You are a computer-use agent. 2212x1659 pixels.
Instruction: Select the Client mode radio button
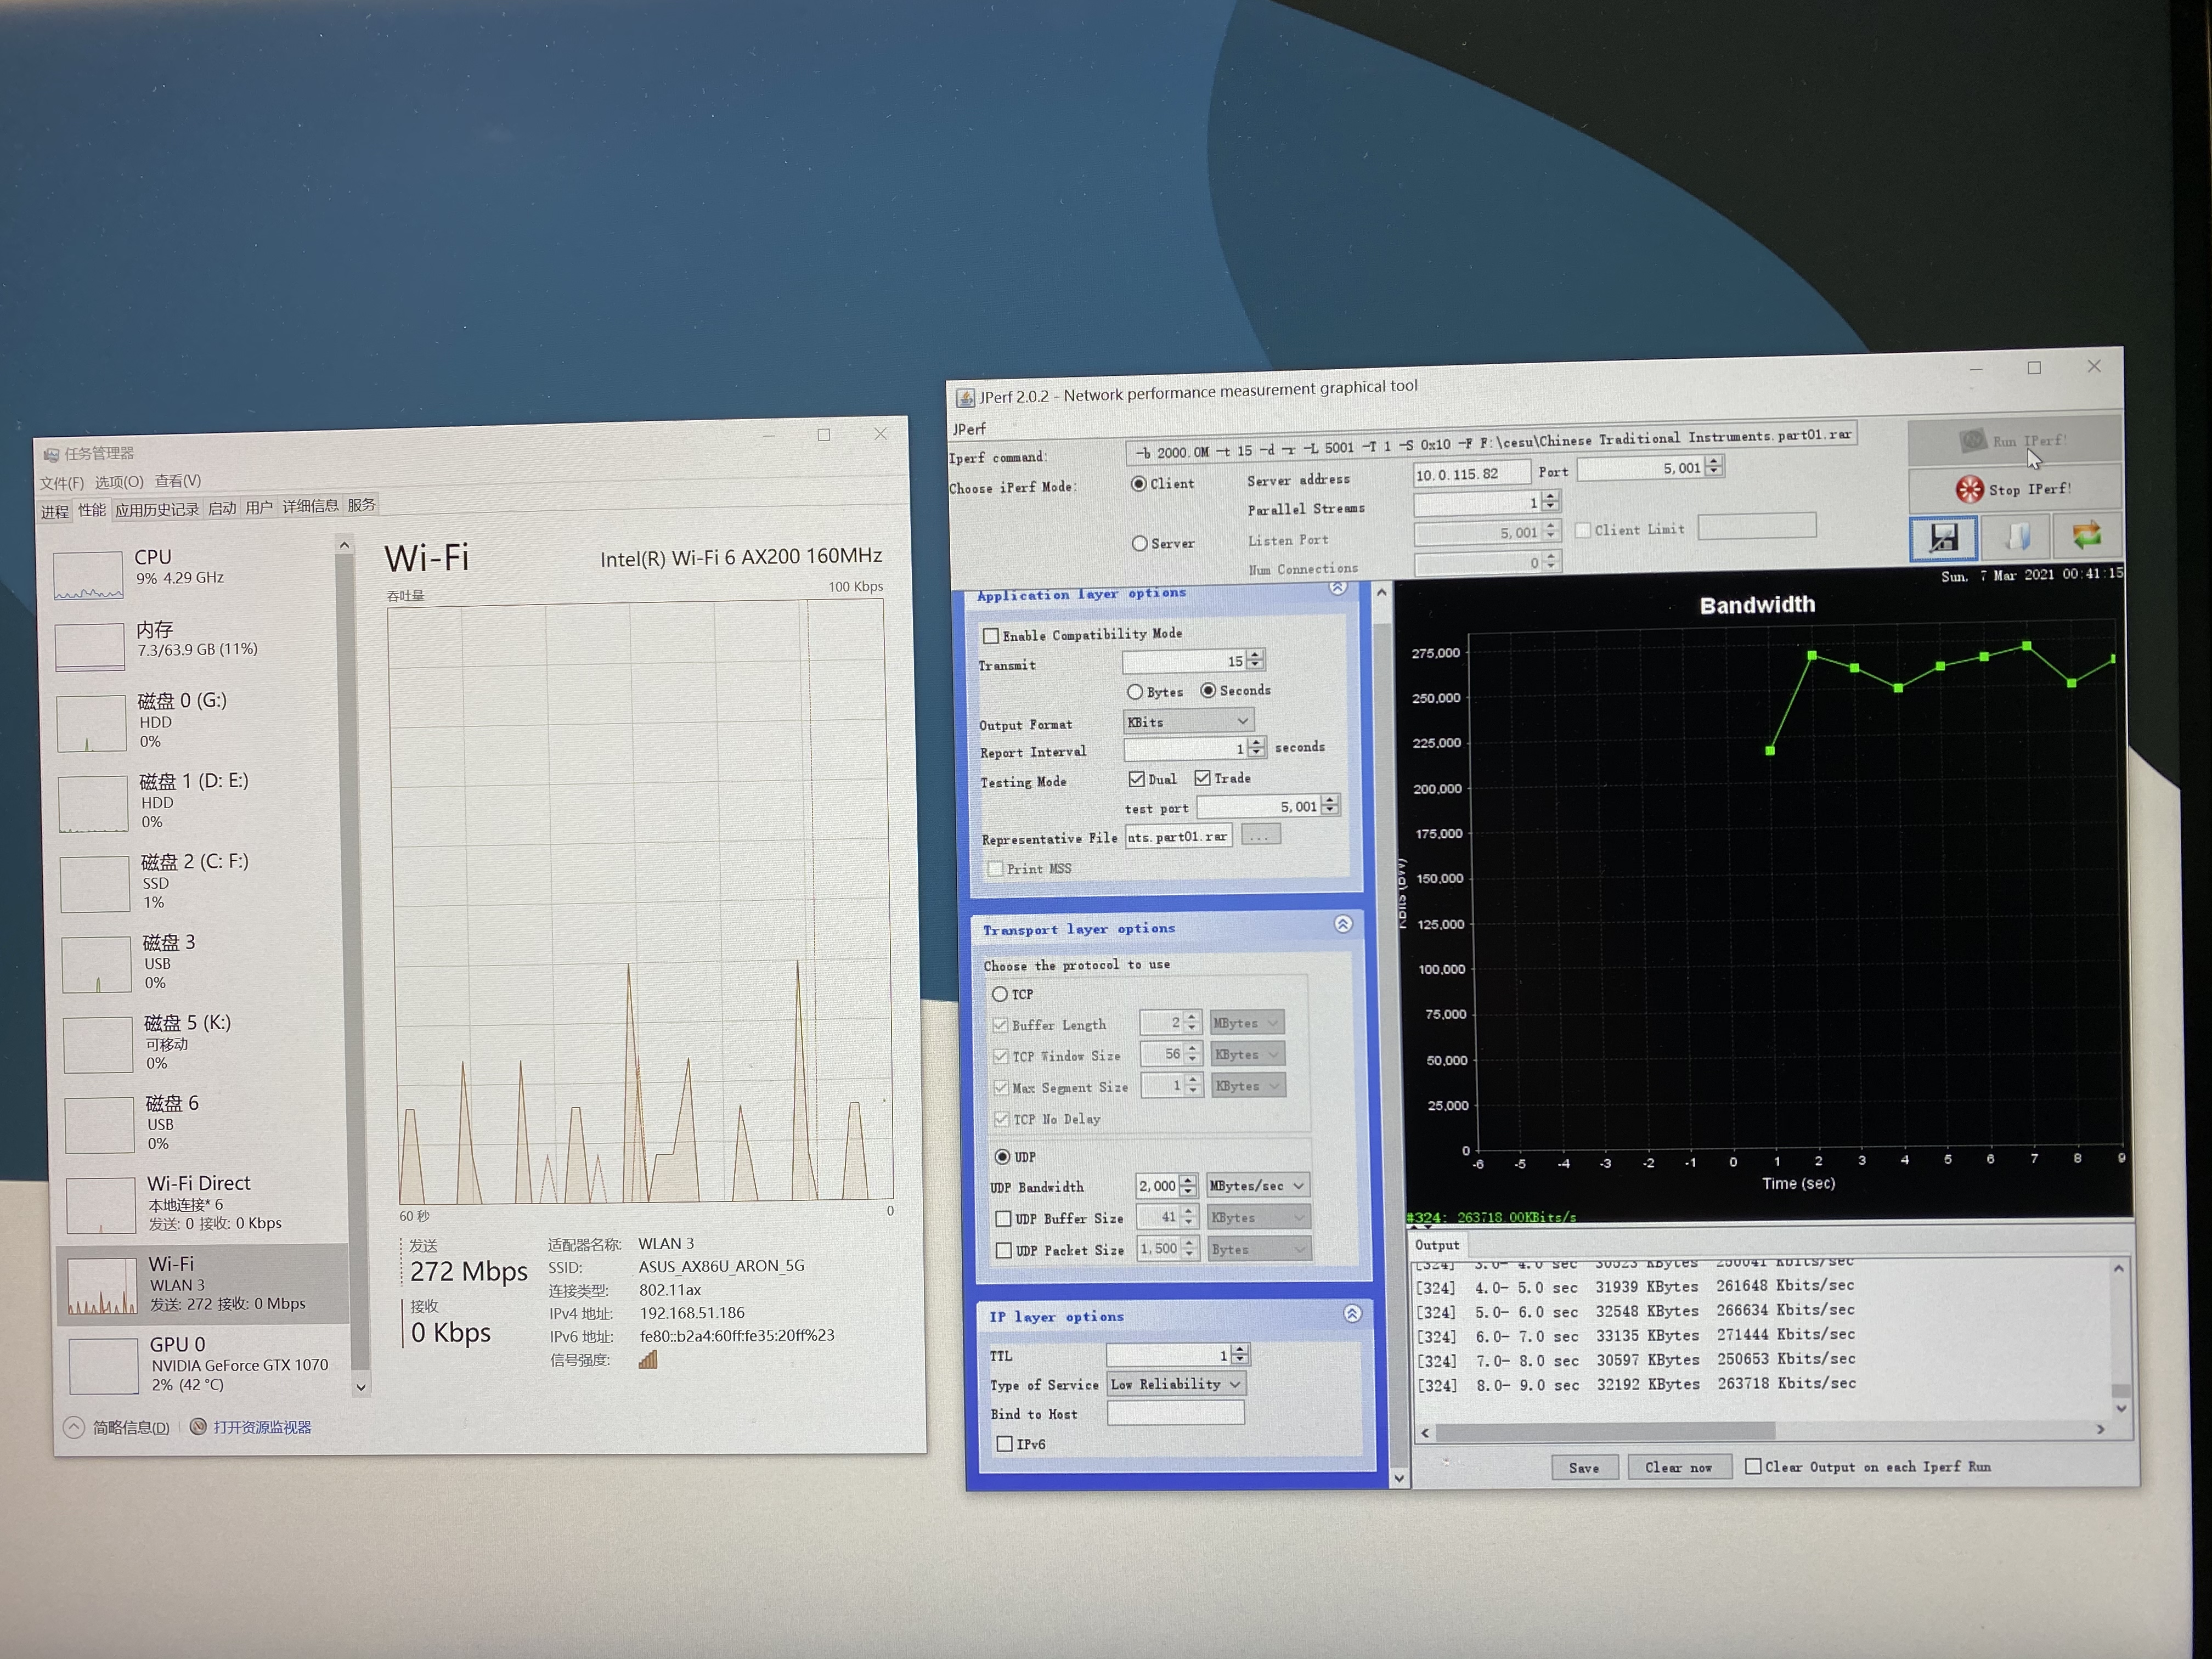1138,484
